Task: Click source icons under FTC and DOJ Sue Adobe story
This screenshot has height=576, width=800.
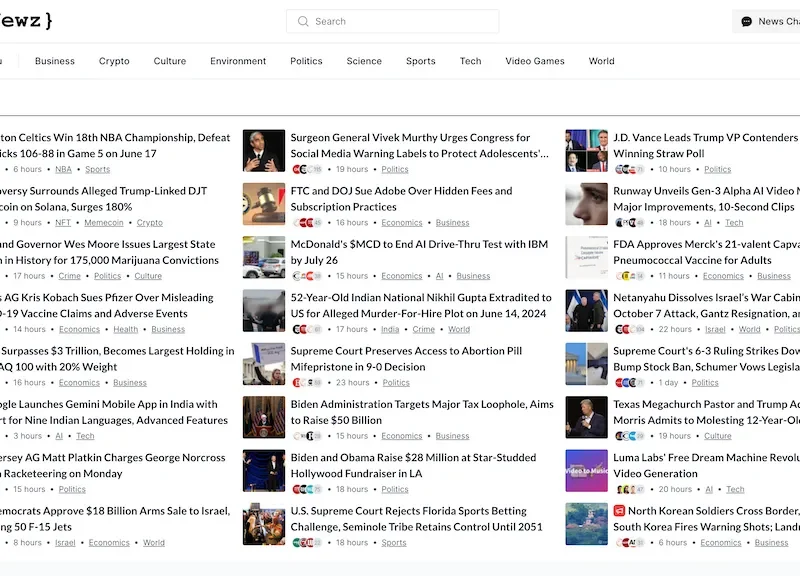Action: 307,223
